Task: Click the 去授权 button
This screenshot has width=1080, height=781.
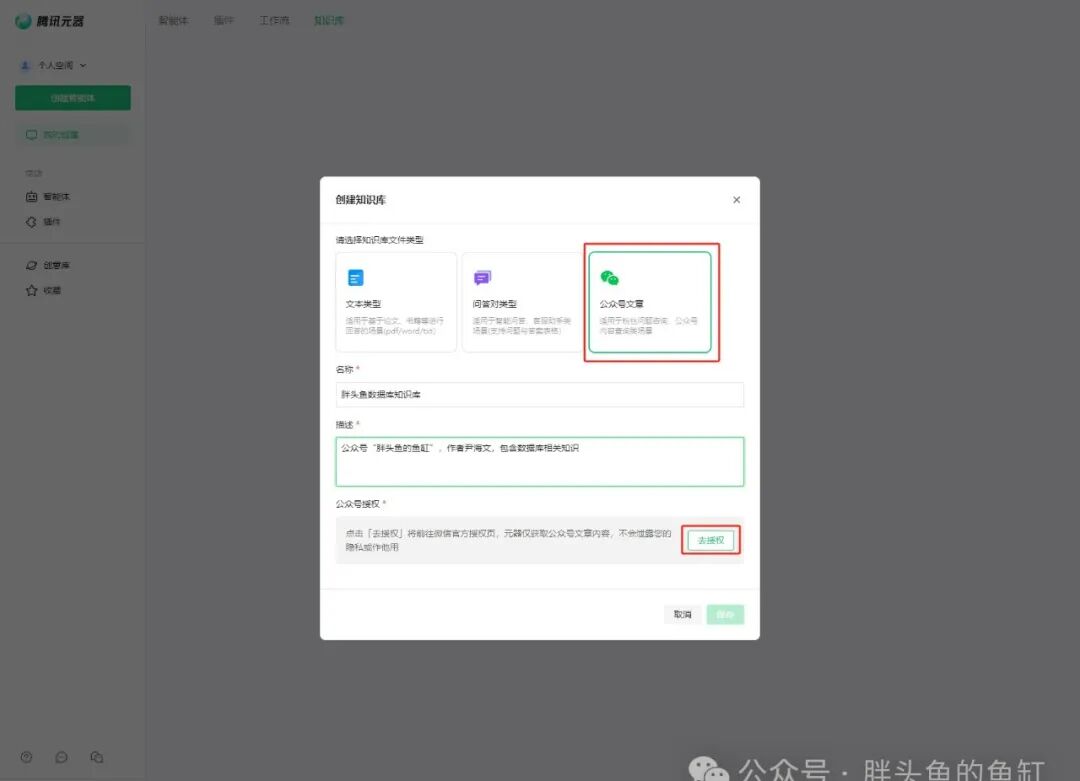Action: coord(711,540)
